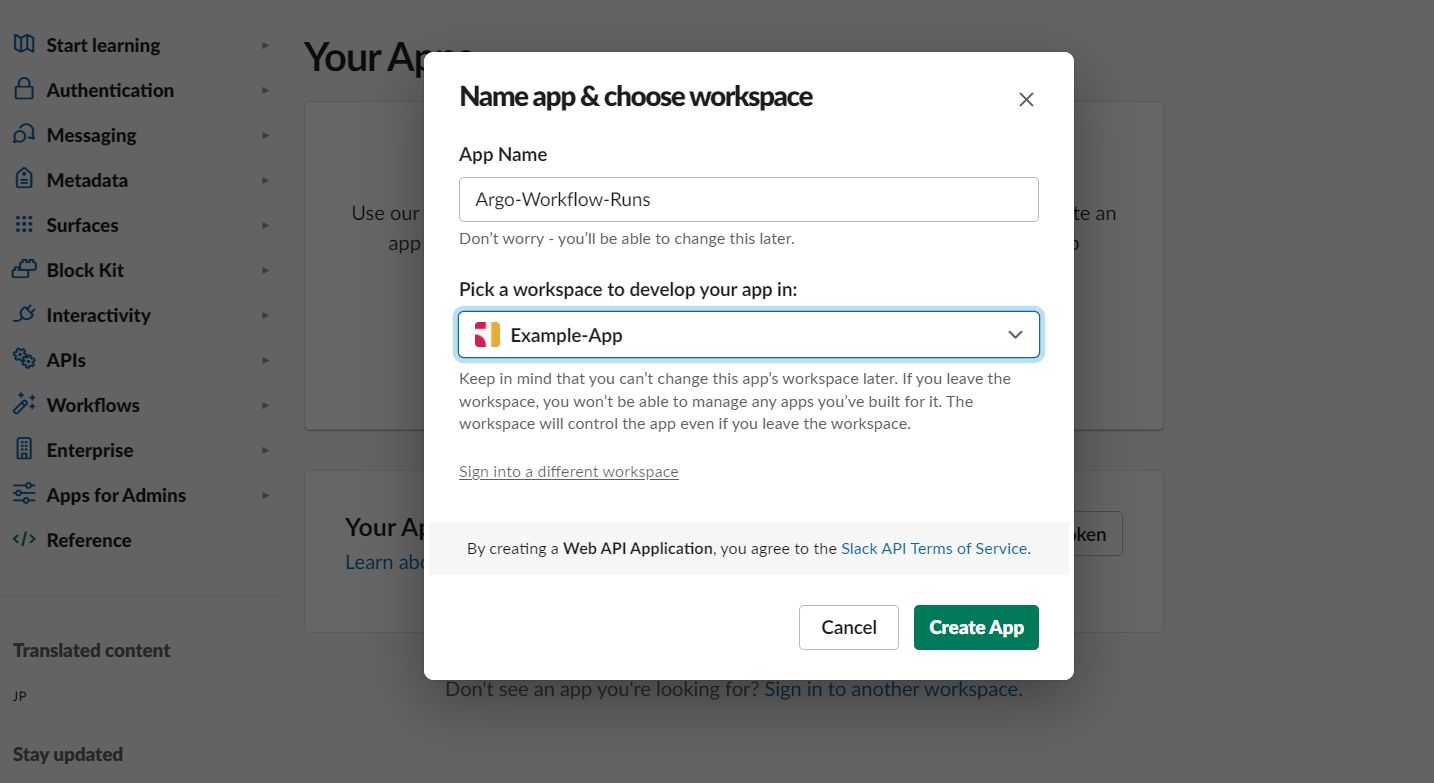1434x783 pixels.
Task: Close the Name app dialog with X
Action: (x=1026, y=99)
